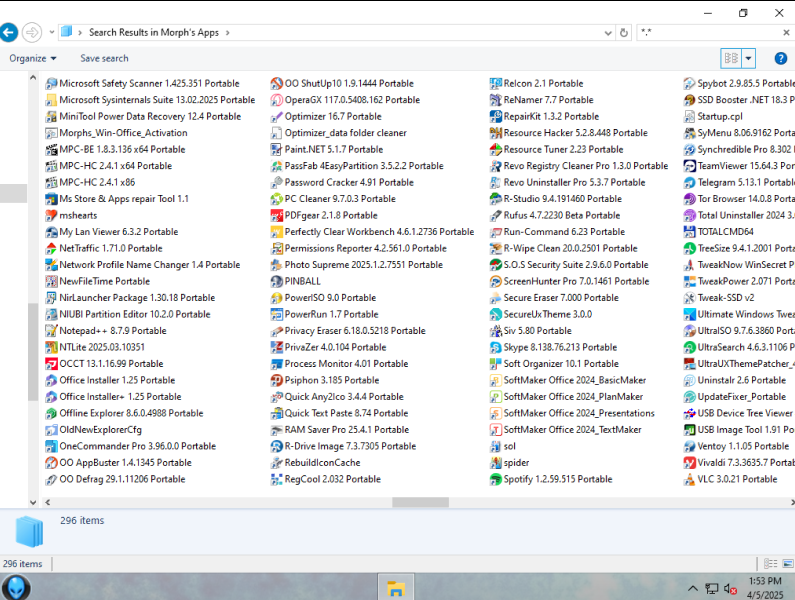The image size is (795, 600).
Task: Click the horizontal scrollbar left arrow
Action: tap(47, 502)
